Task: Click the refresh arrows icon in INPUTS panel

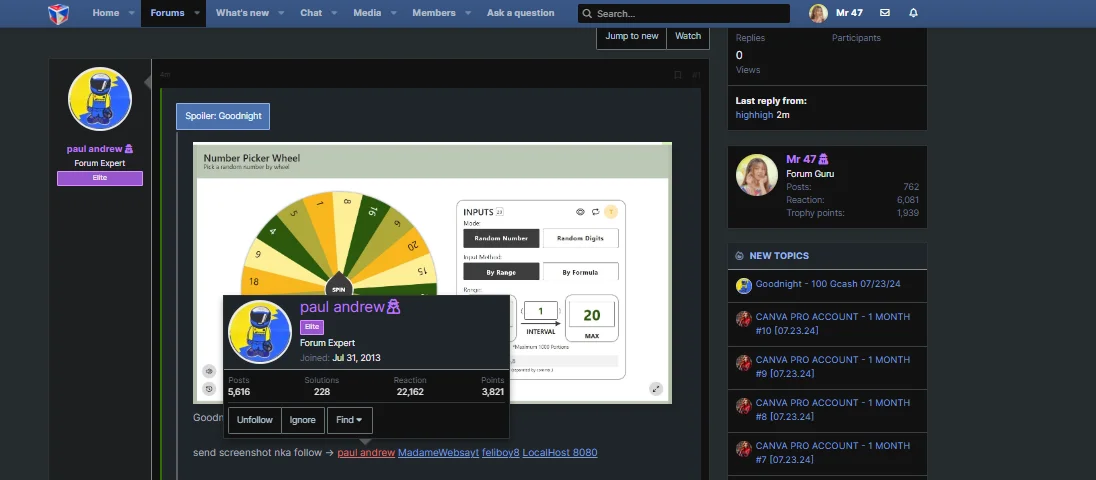Action: (596, 212)
